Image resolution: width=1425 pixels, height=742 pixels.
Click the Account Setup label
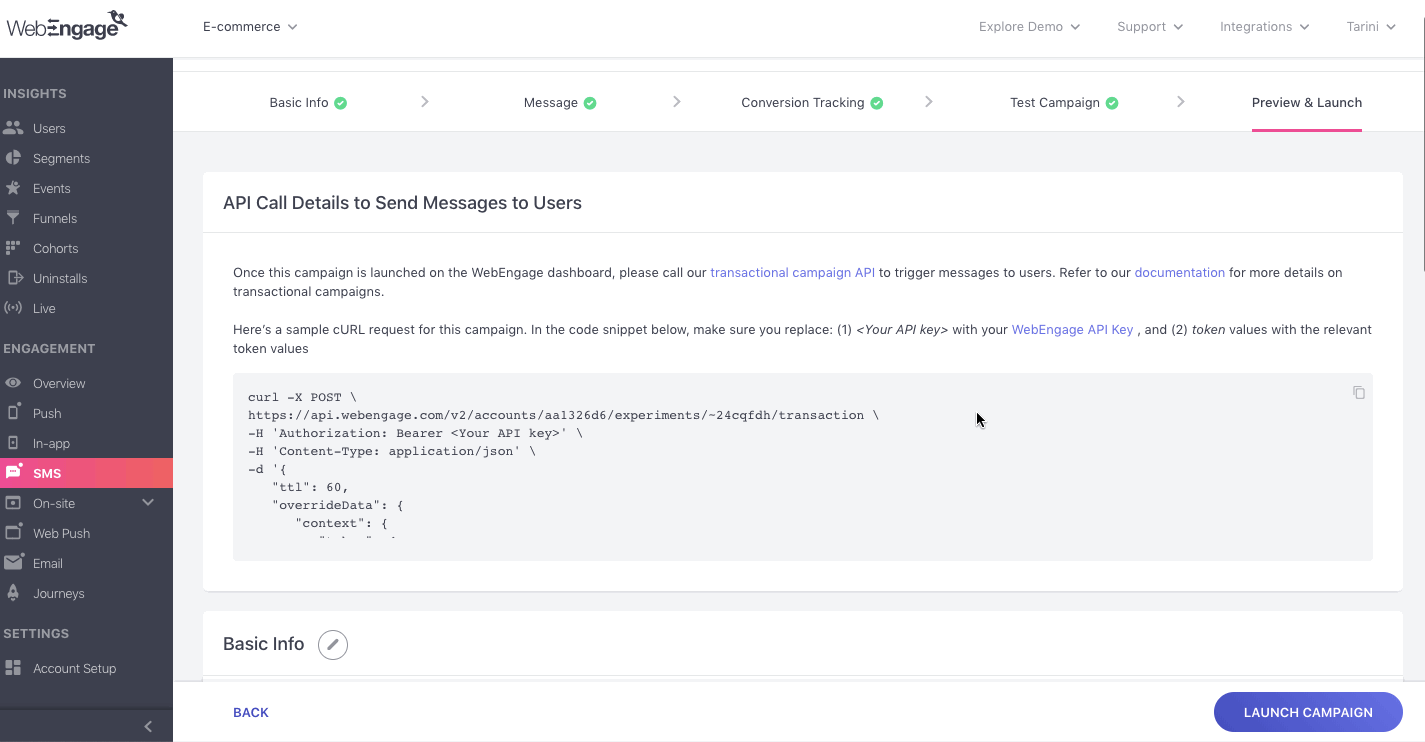pos(74,668)
